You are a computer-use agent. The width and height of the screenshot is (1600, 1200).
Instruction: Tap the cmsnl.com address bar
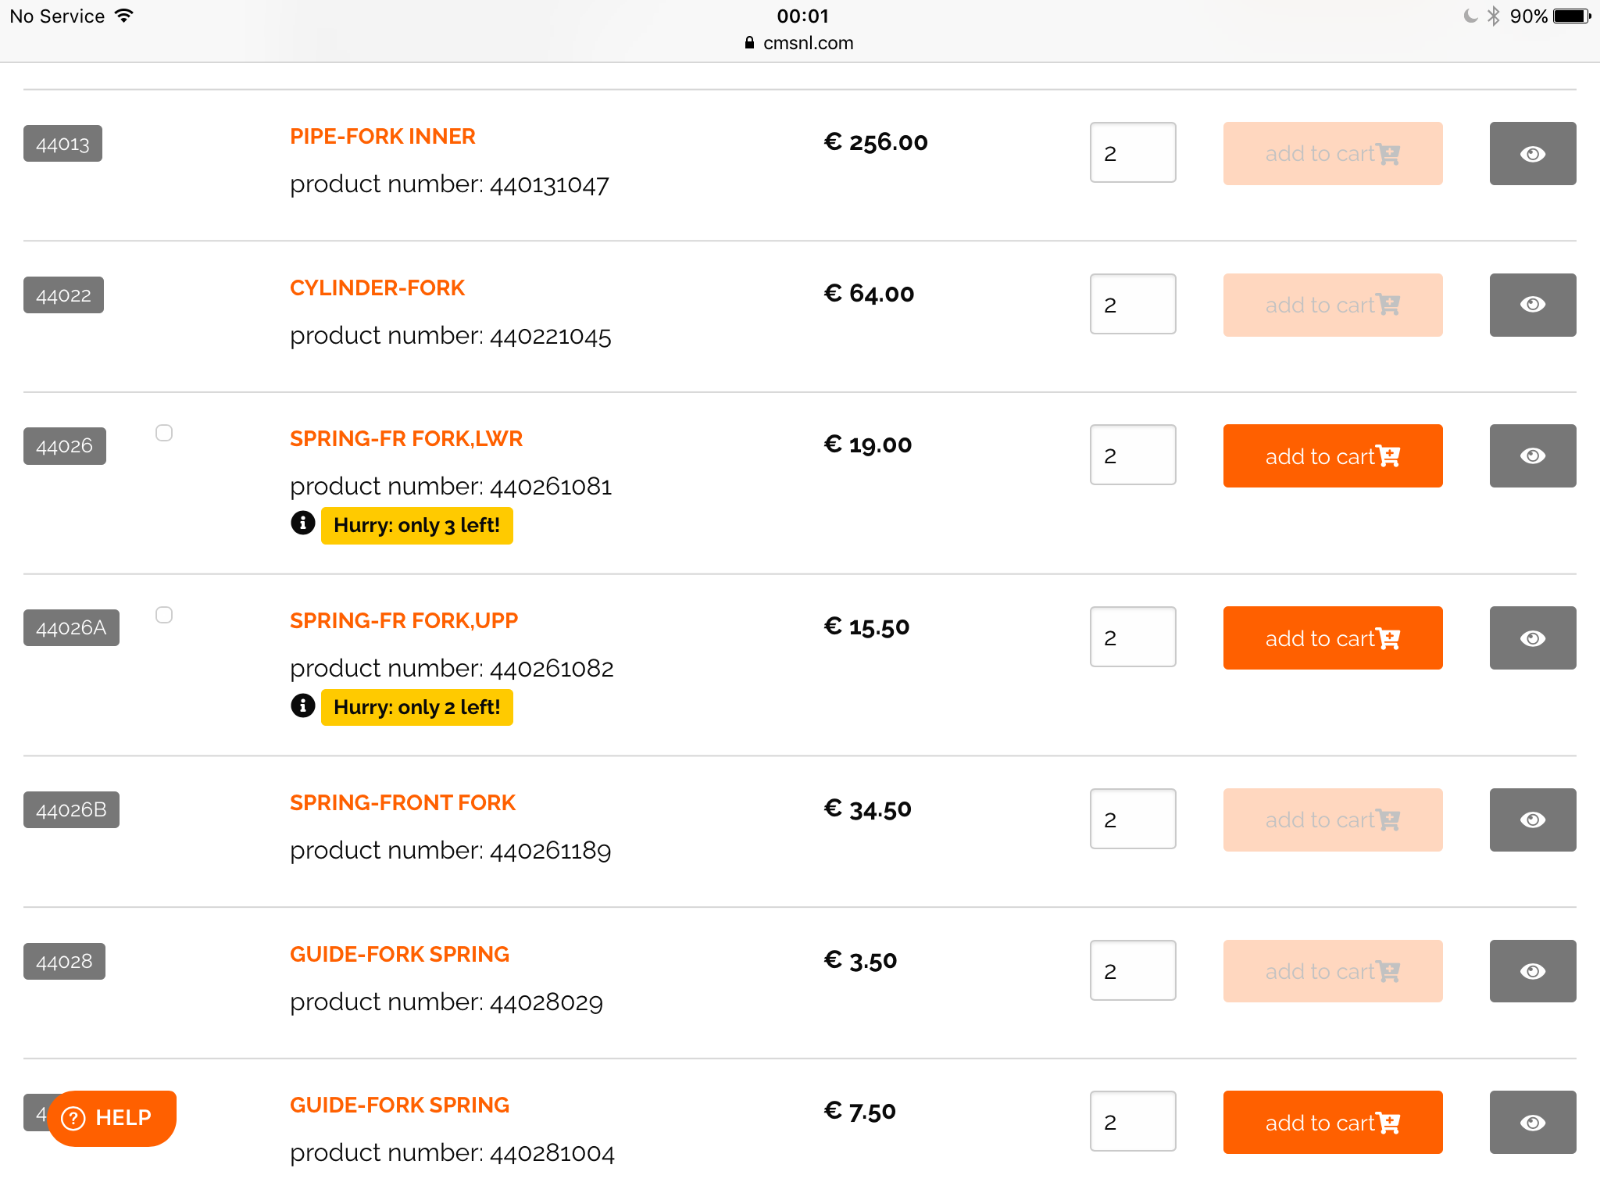point(800,43)
